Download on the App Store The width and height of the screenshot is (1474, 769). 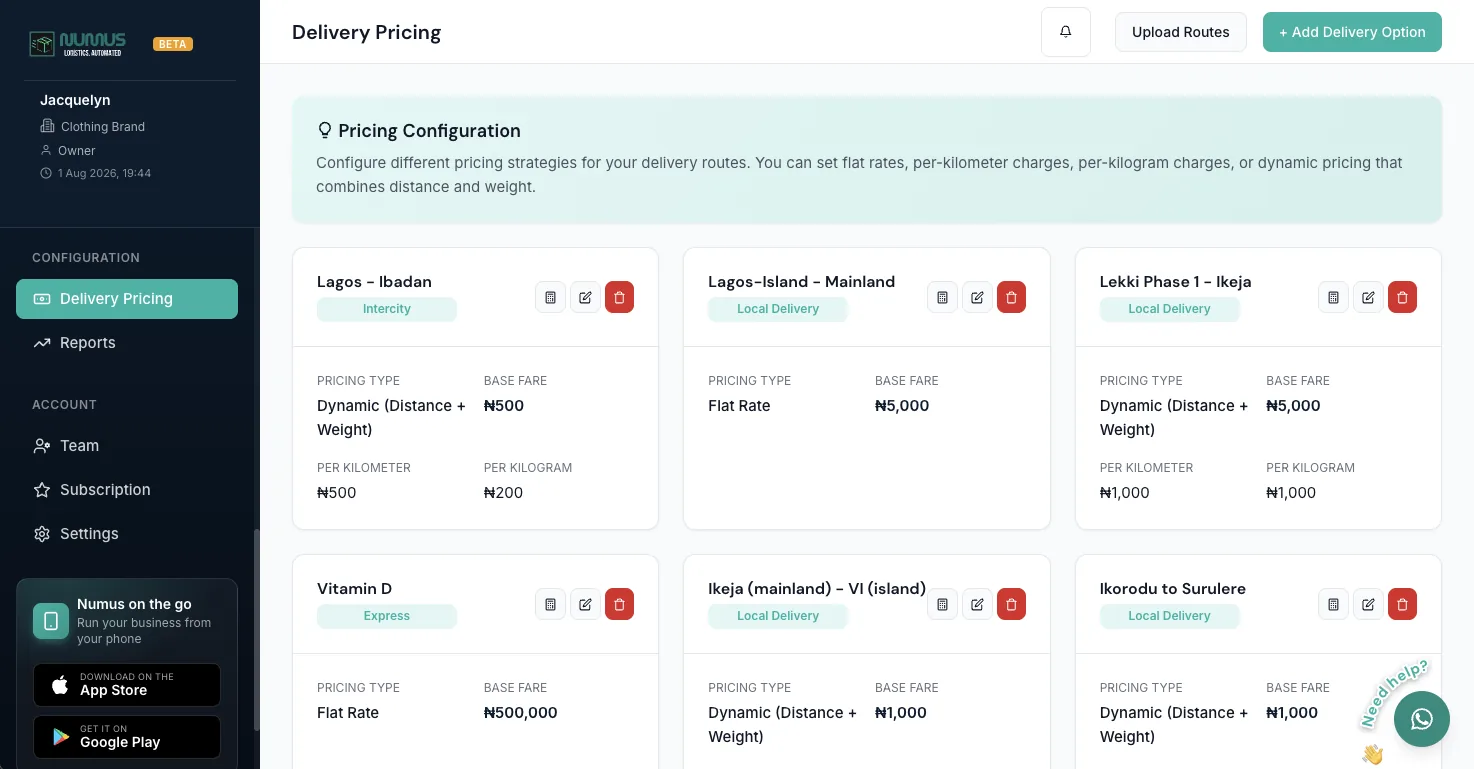tap(127, 685)
